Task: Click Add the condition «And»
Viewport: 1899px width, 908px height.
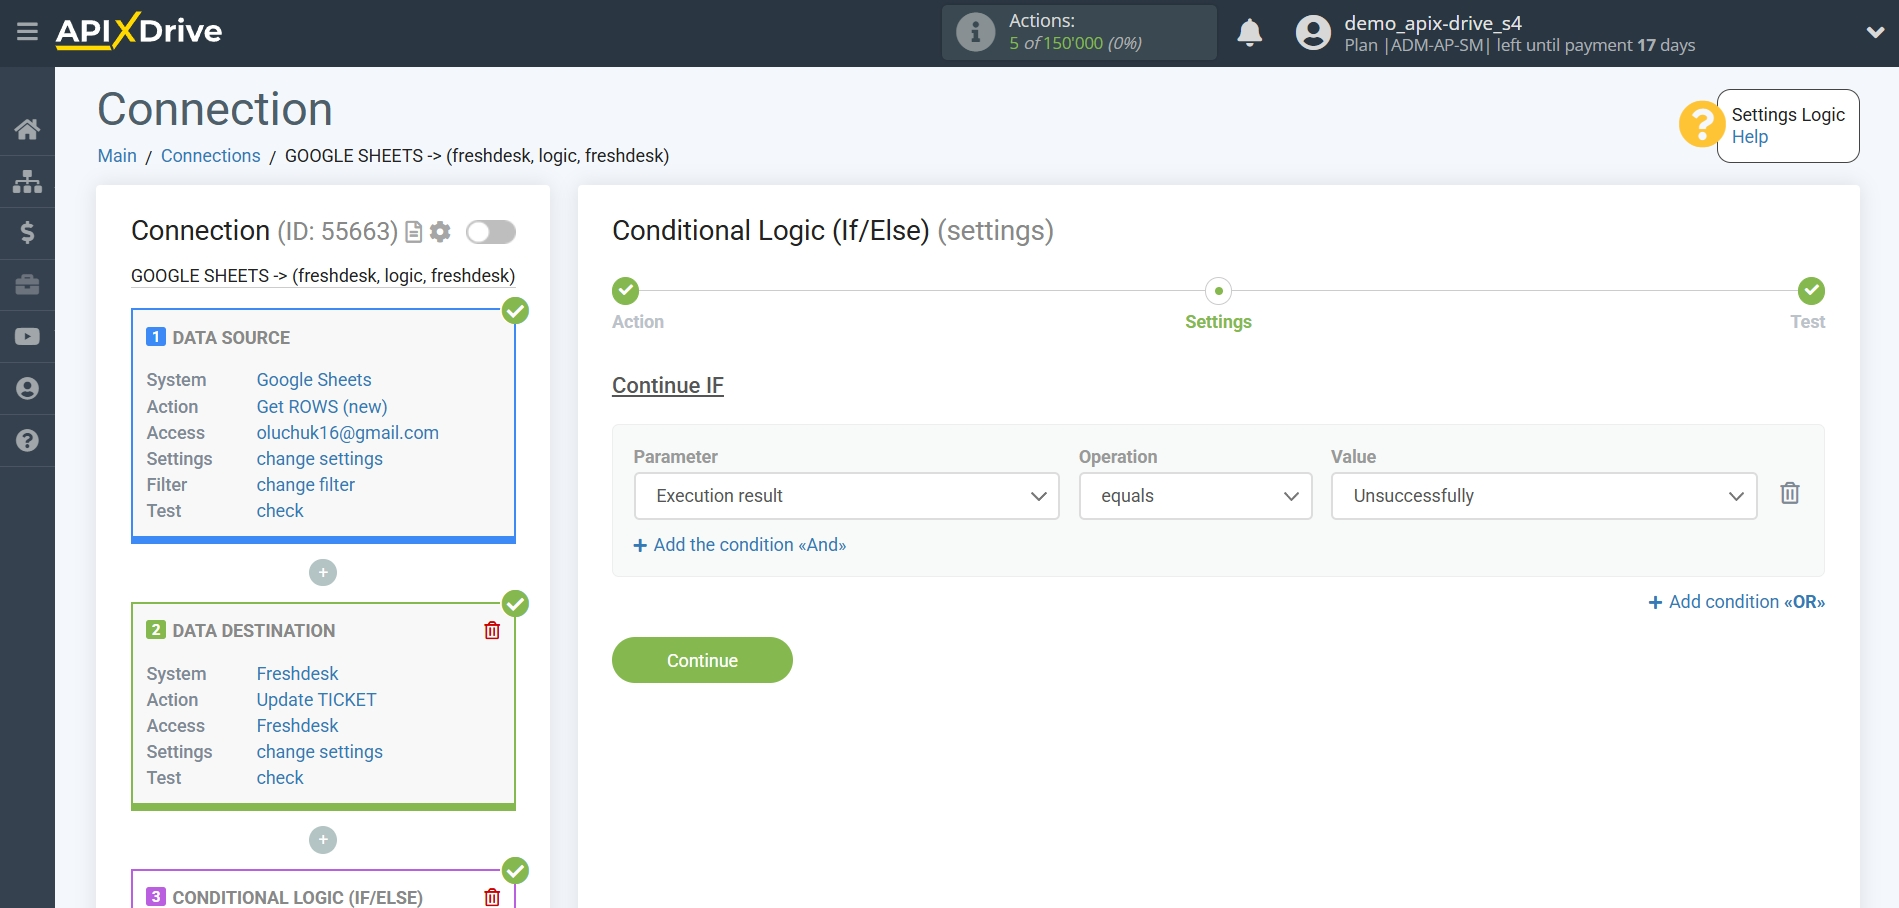Action: pyautogui.click(x=740, y=545)
